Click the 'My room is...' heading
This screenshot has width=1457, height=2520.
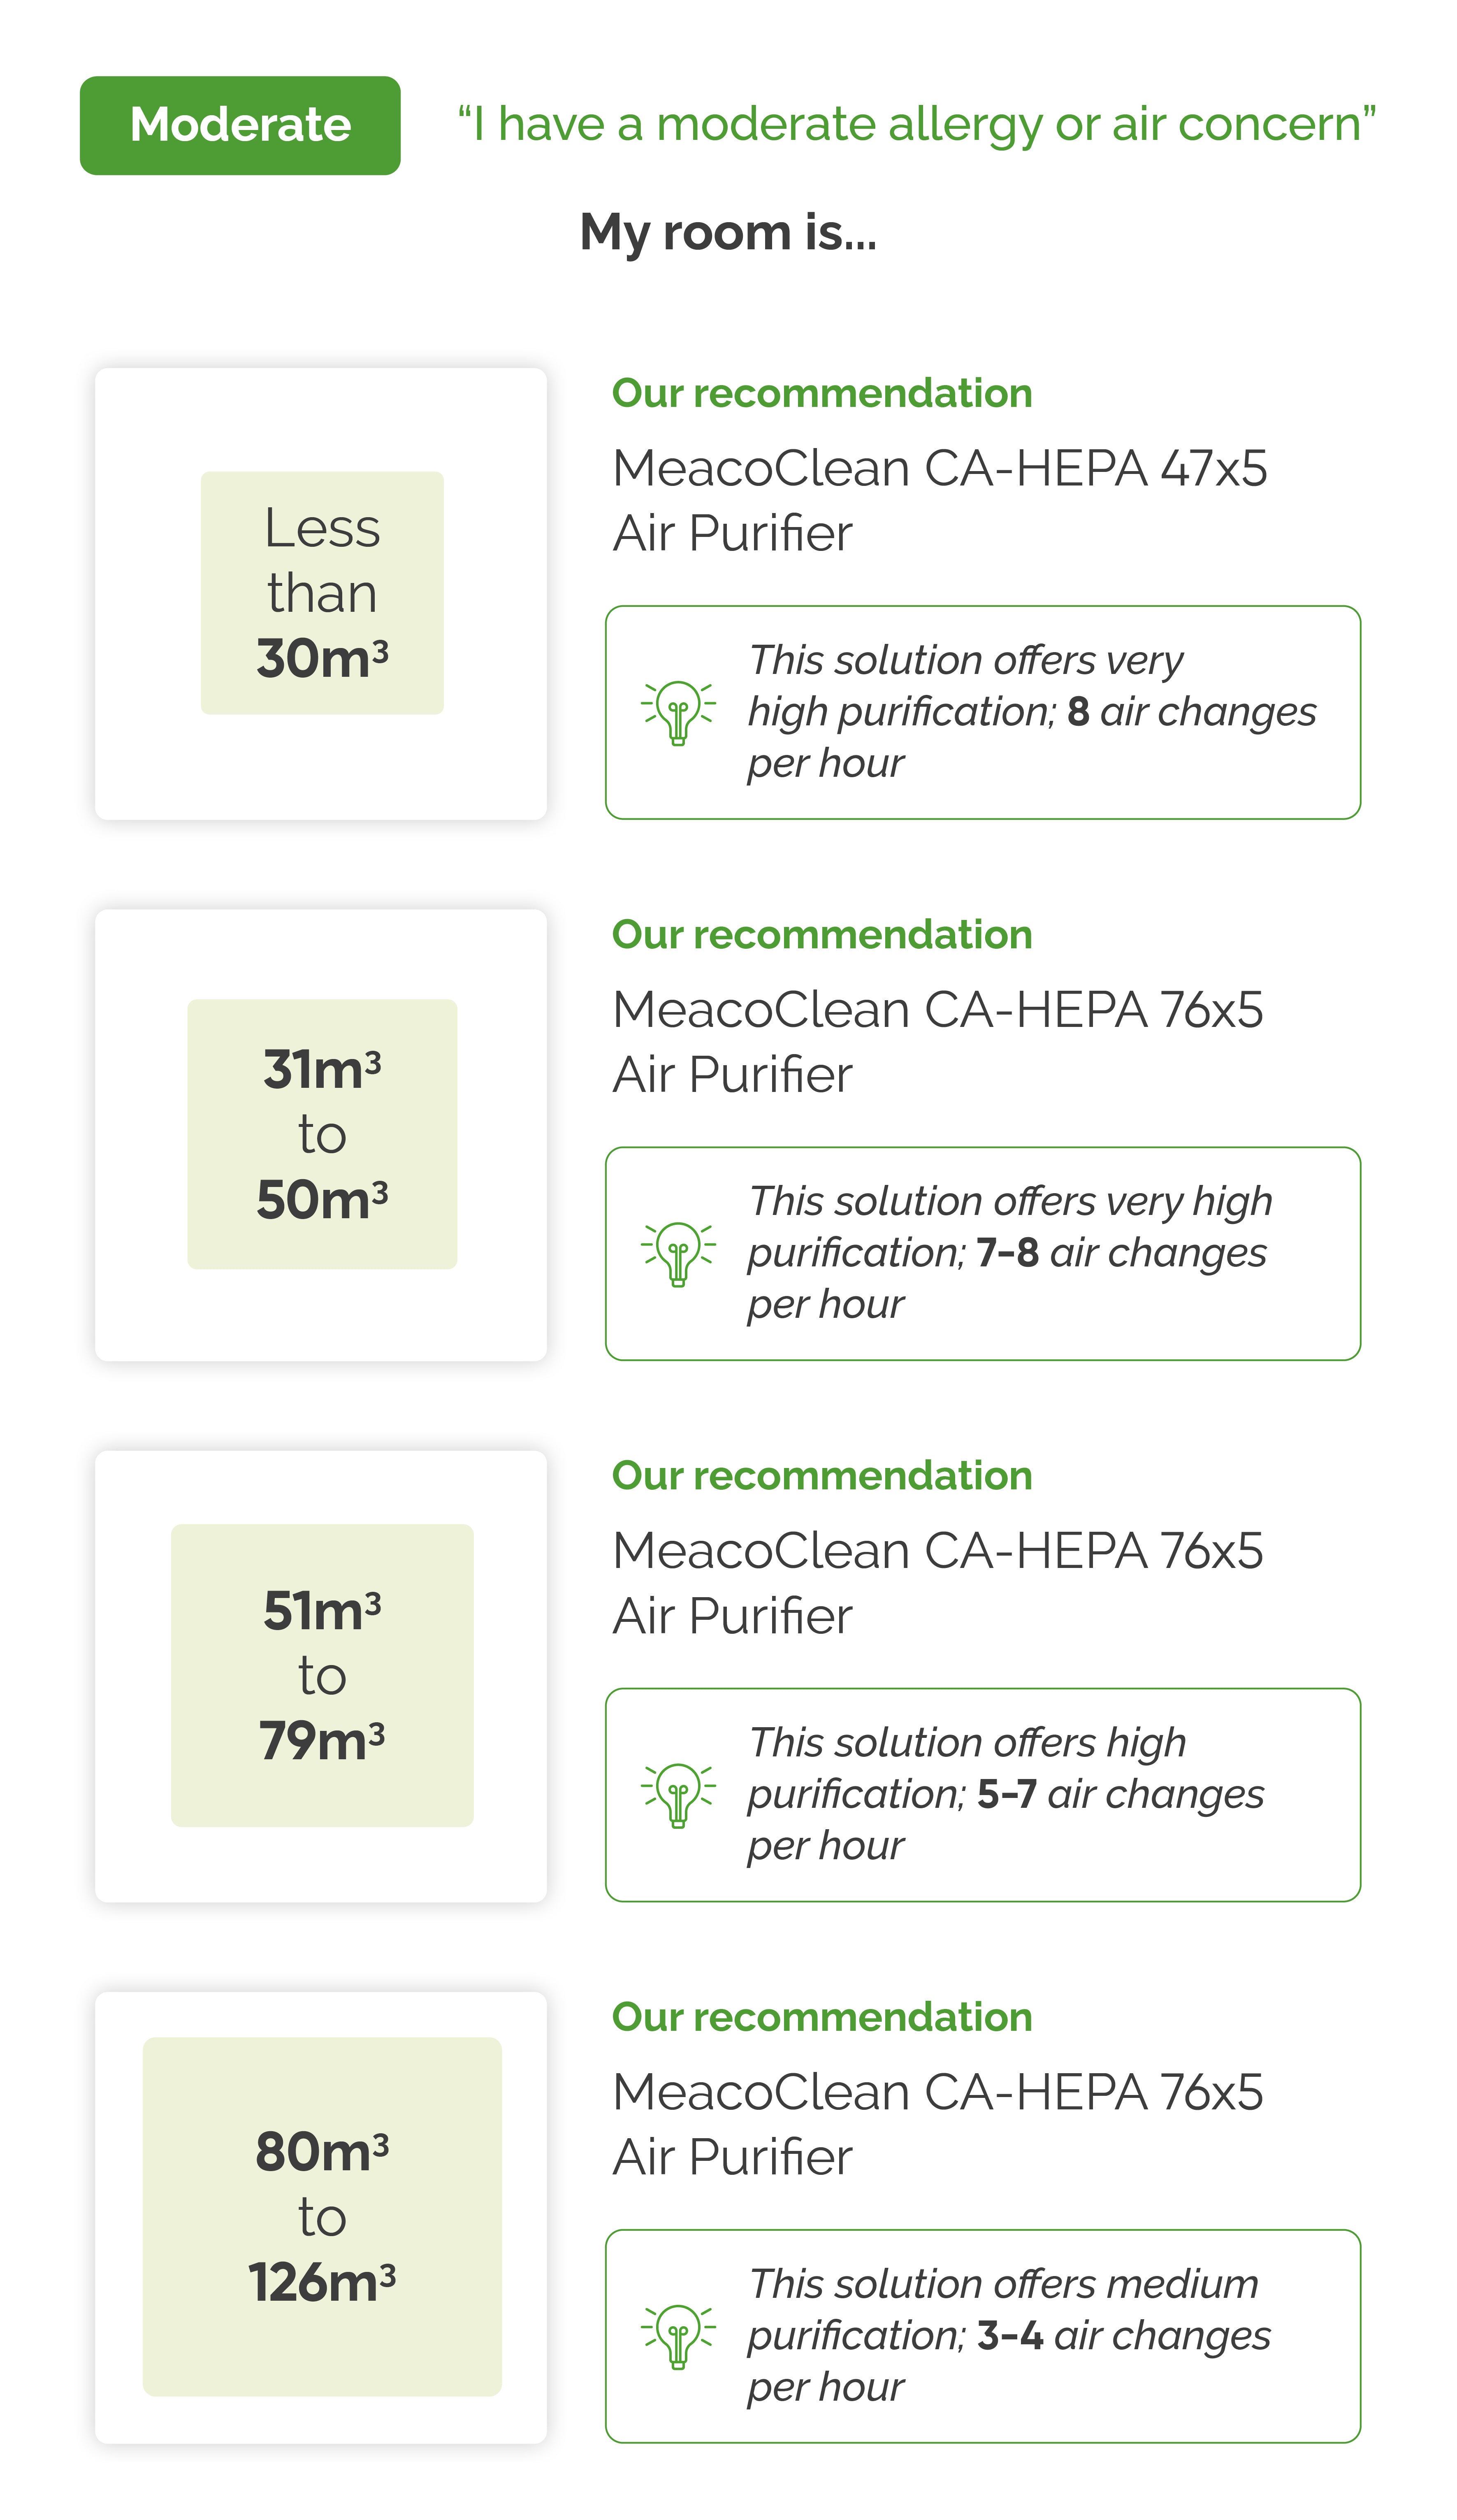[728, 232]
